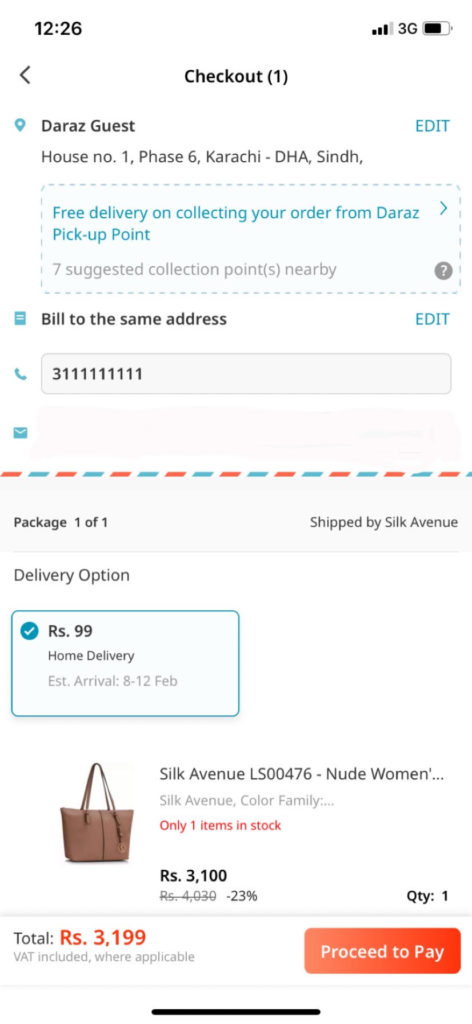Edit the Daraz Guest shipping address
The image size is (472, 1024).
coord(432,126)
